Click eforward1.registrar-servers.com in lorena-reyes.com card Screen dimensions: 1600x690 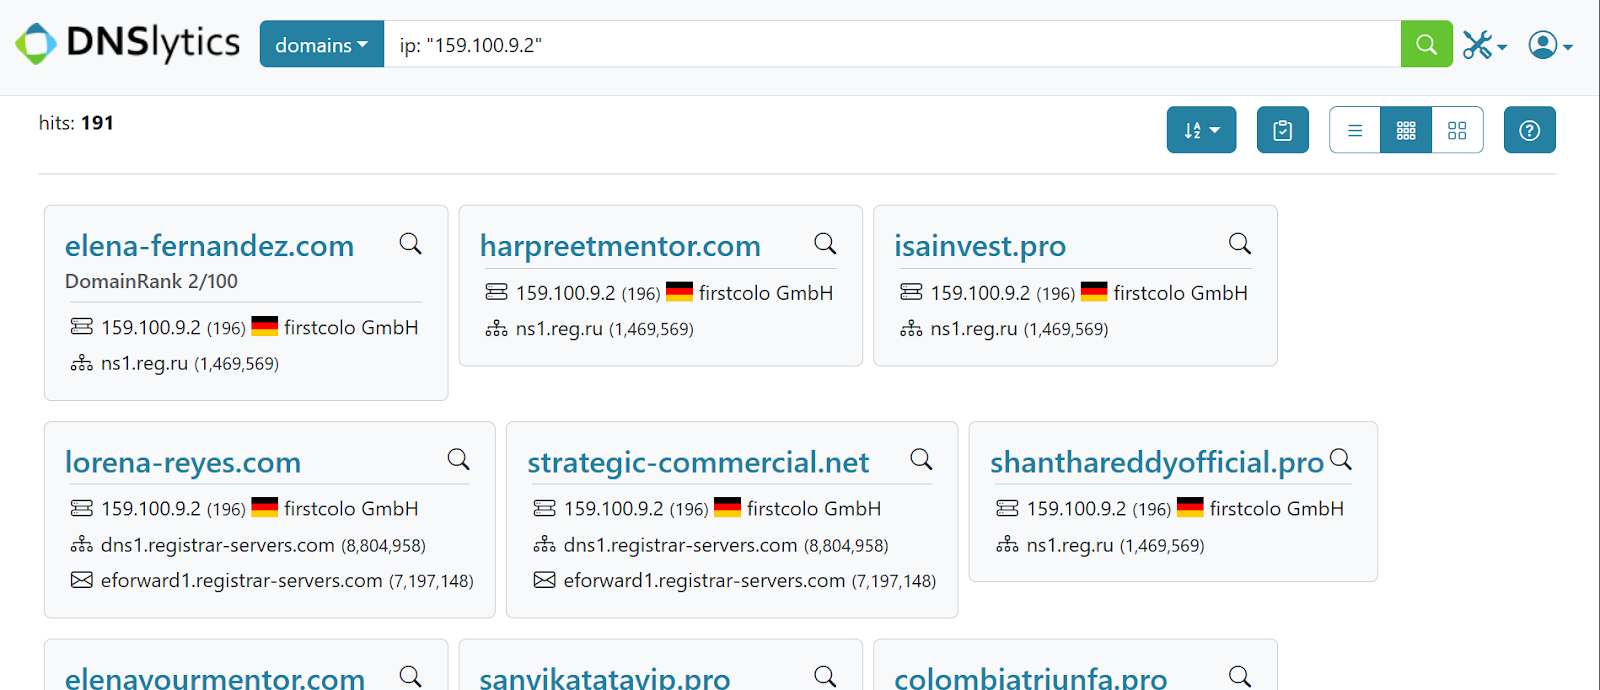point(242,581)
